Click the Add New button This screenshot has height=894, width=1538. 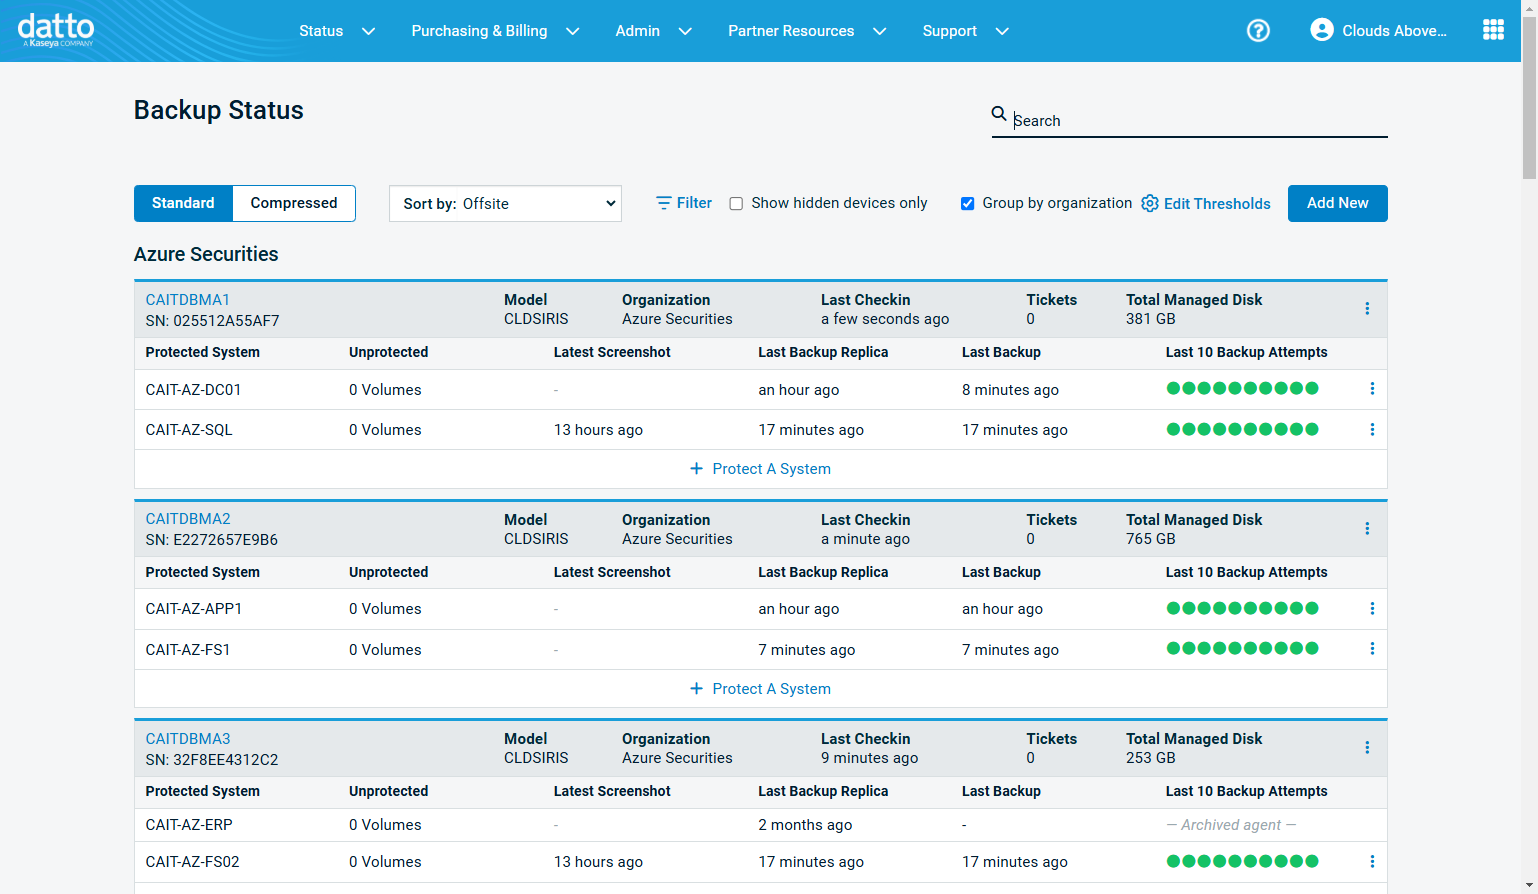tap(1337, 203)
